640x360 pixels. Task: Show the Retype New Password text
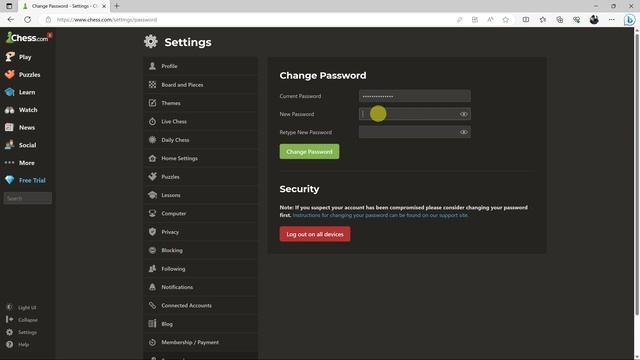pyautogui.click(x=464, y=132)
